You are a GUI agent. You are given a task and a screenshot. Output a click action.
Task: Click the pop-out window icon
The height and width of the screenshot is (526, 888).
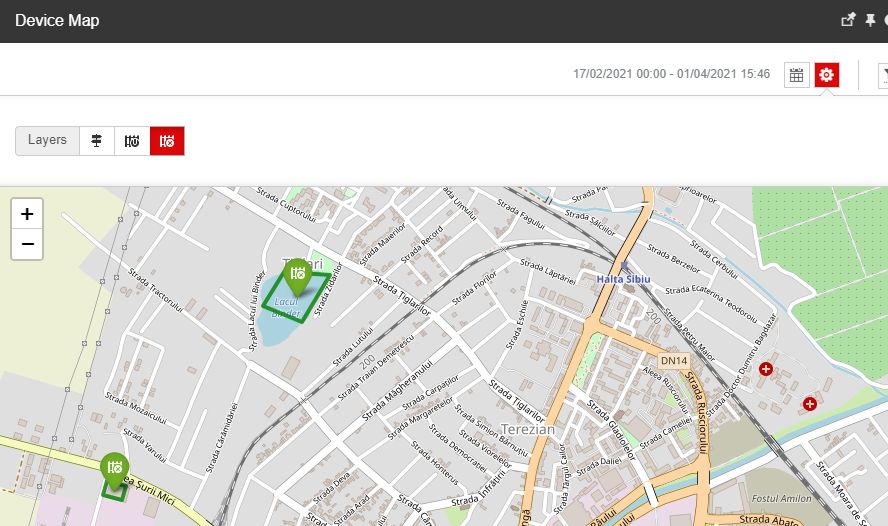848,20
